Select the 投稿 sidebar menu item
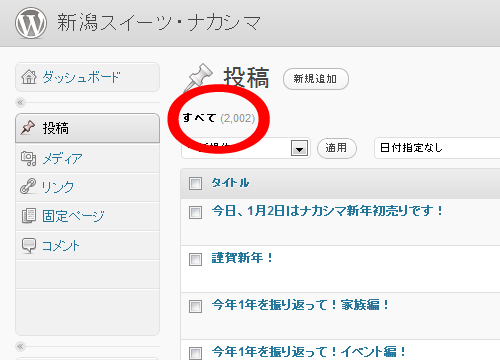Screen dimensions: 500x360 pyautogui.click(x=88, y=128)
